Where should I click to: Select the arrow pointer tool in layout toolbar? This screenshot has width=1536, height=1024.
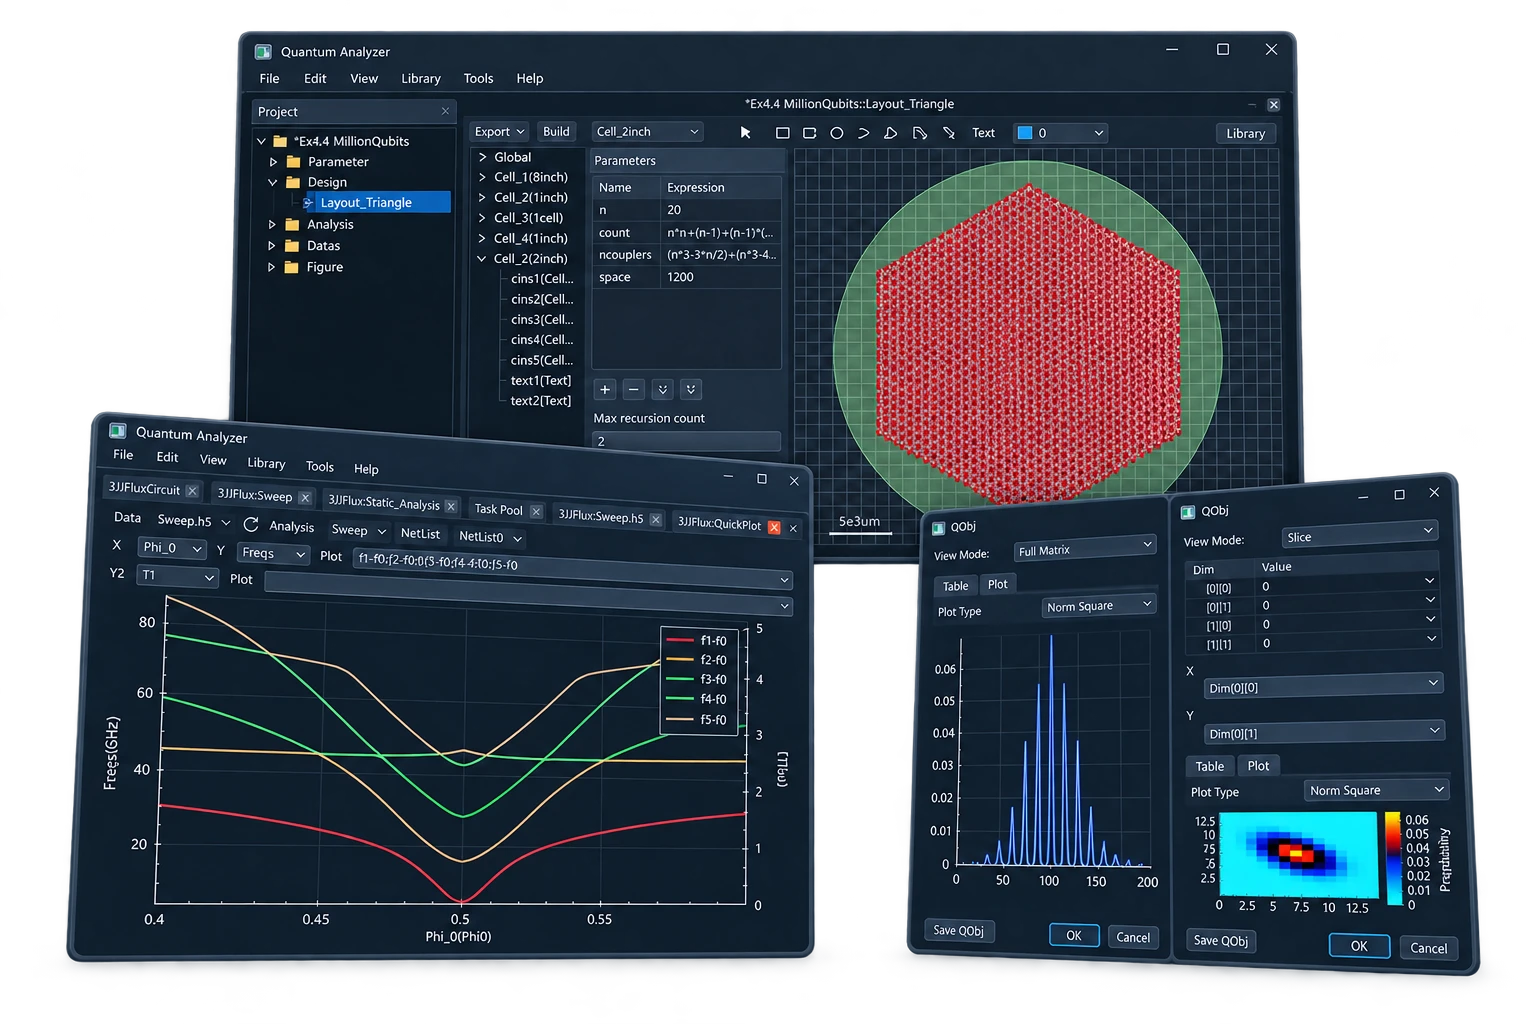pyautogui.click(x=745, y=132)
